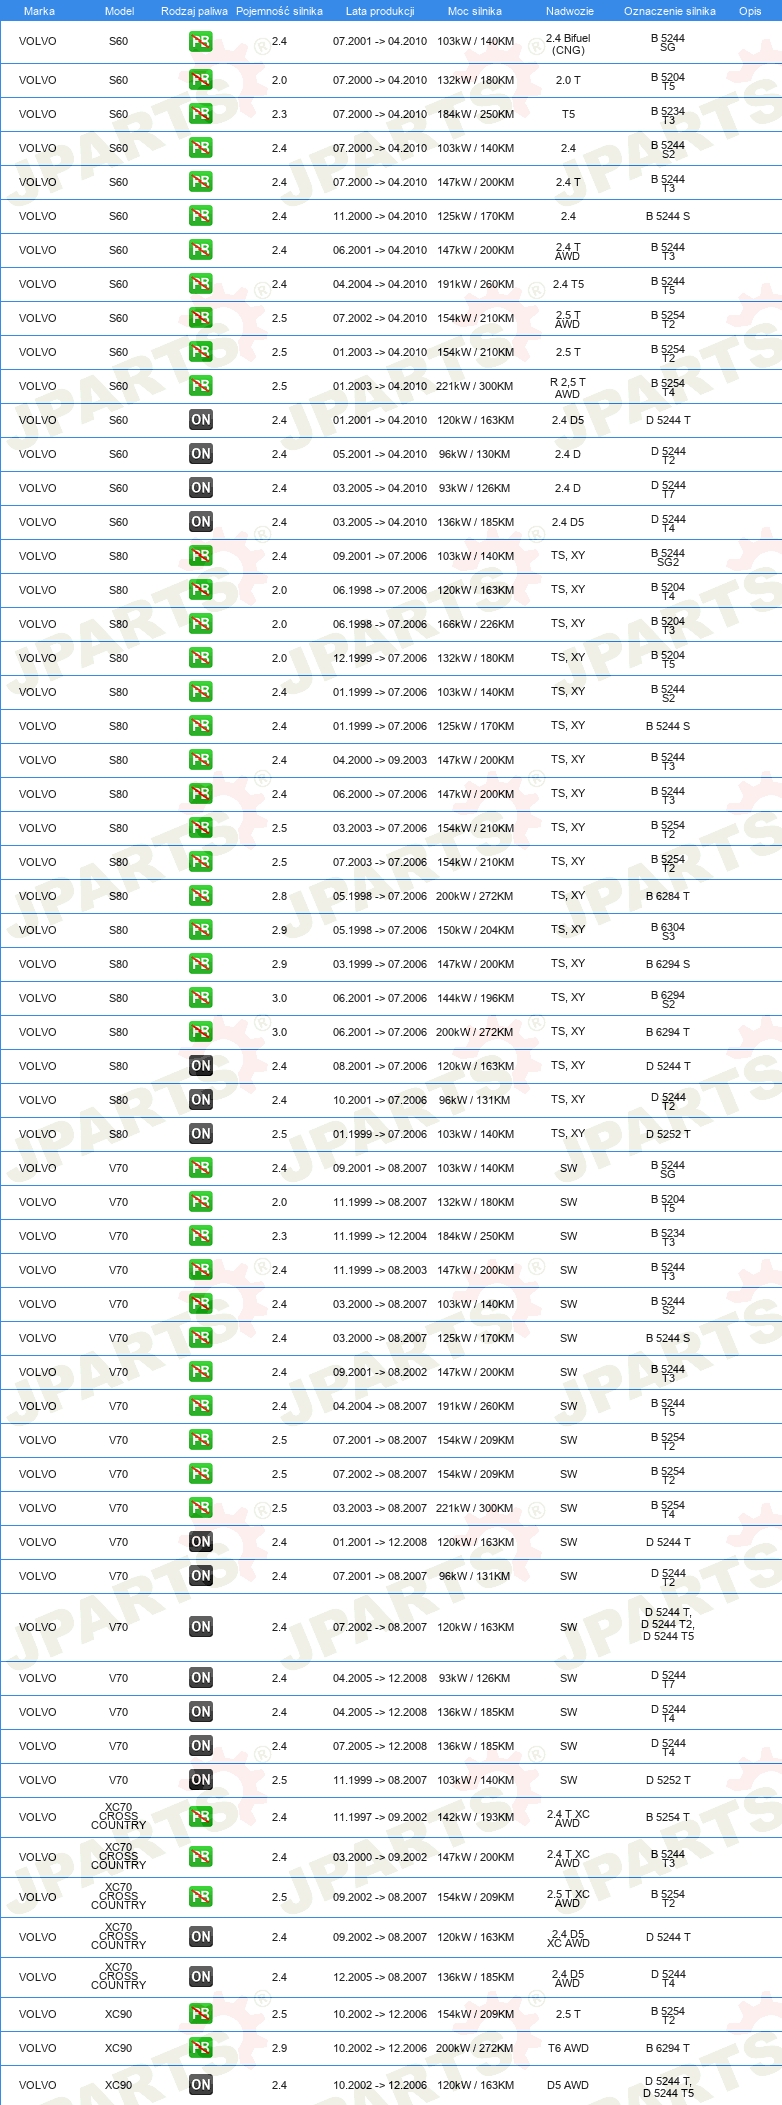Click the '2.4 Bifuel (CNG)' body cell
The width and height of the screenshot is (782, 2105).
point(568,44)
